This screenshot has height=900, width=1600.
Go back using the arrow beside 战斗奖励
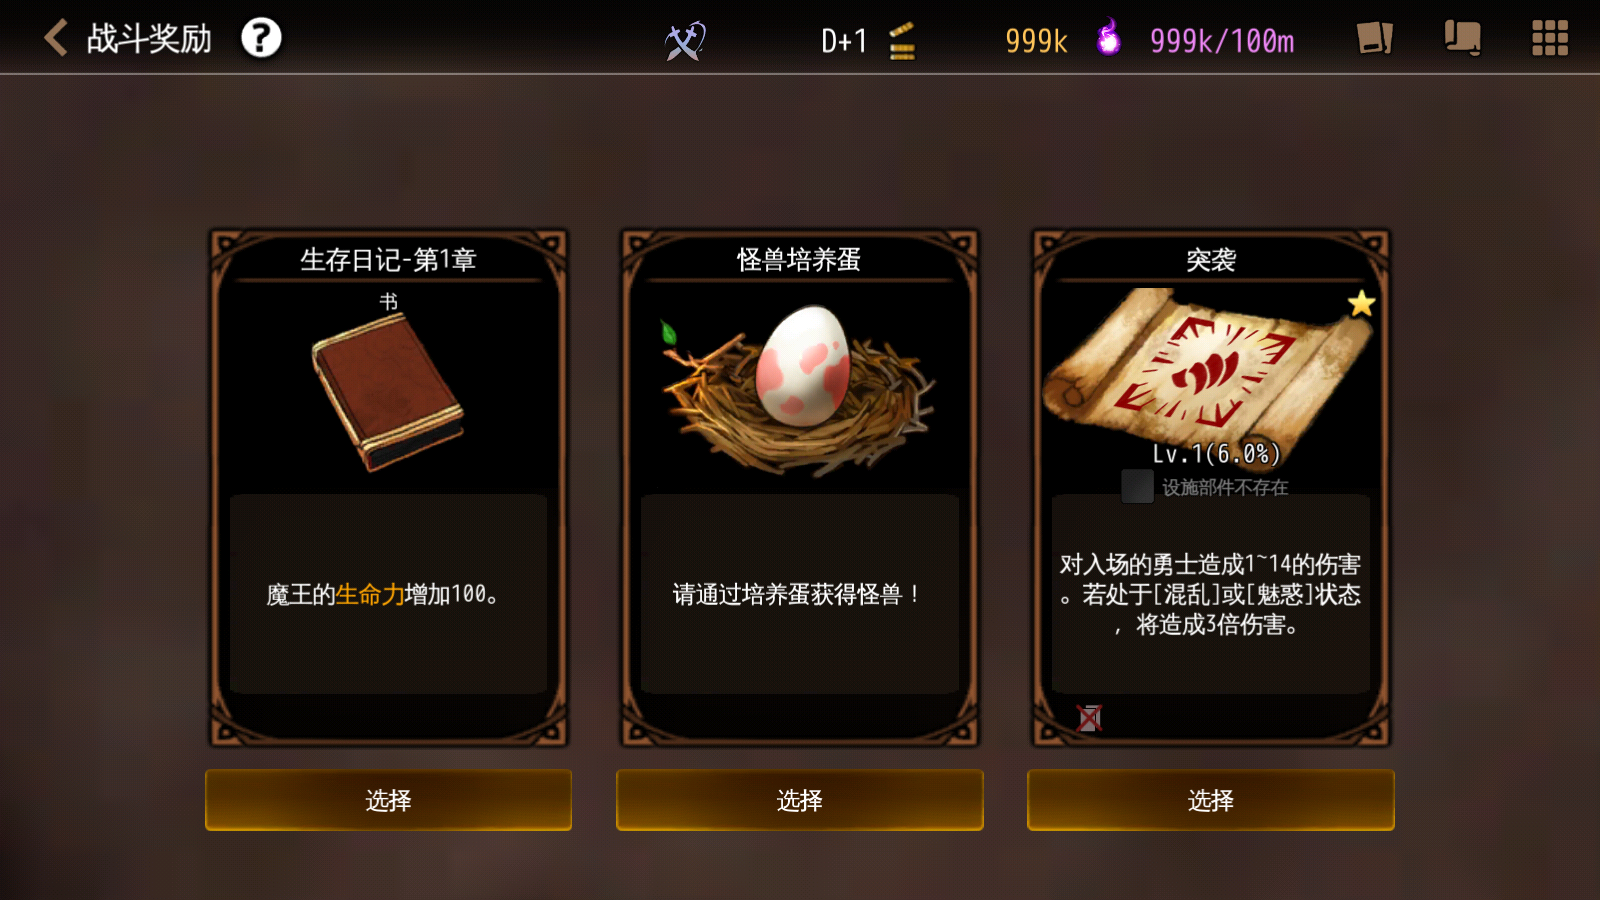tap(56, 38)
